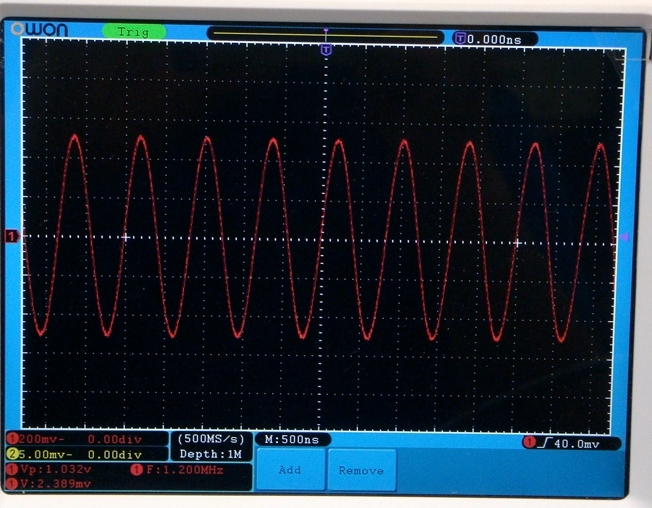Image resolution: width=652 pixels, height=508 pixels.
Task: Click the F:1.200MHz frequency measurement
Action: tap(185, 470)
